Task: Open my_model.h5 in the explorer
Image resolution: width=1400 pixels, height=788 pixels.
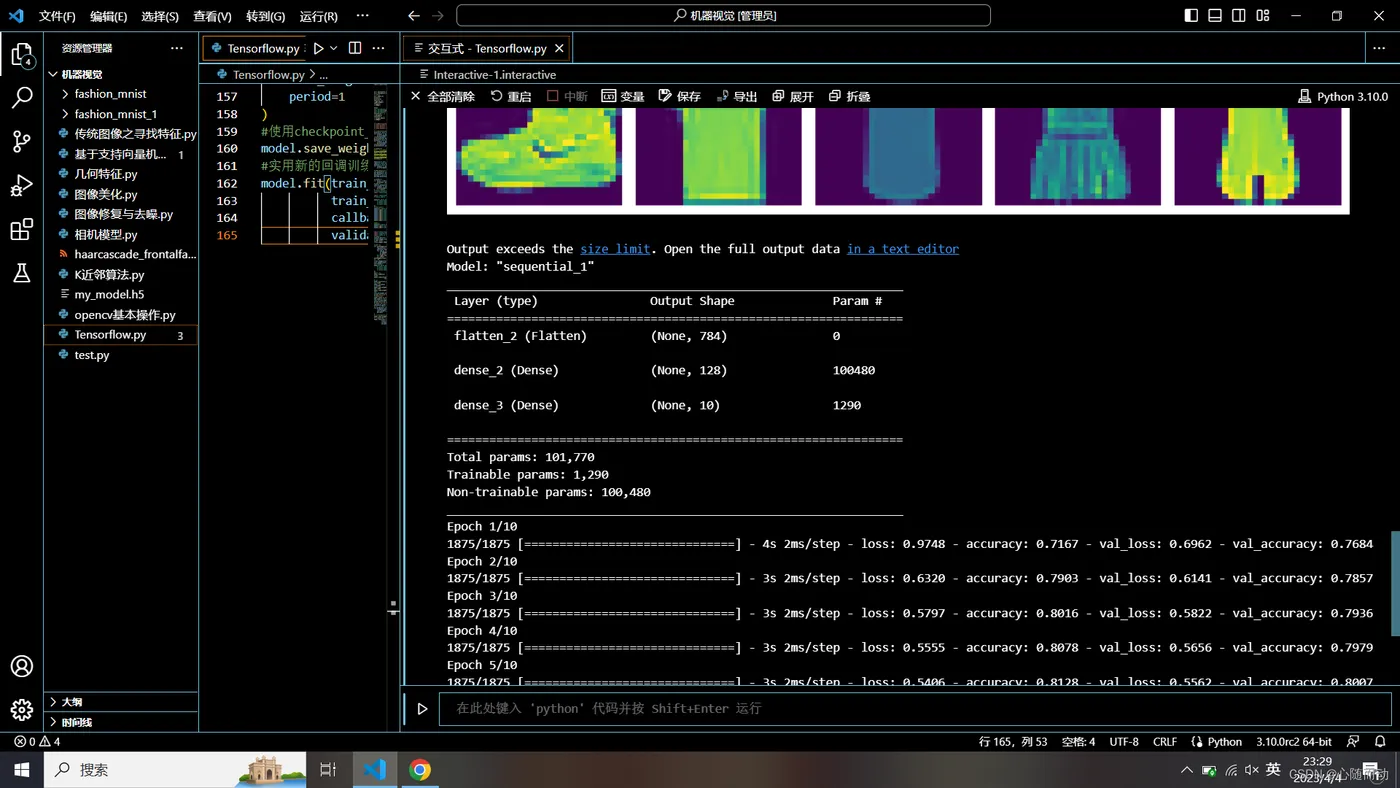Action: [x=121, y=294]
